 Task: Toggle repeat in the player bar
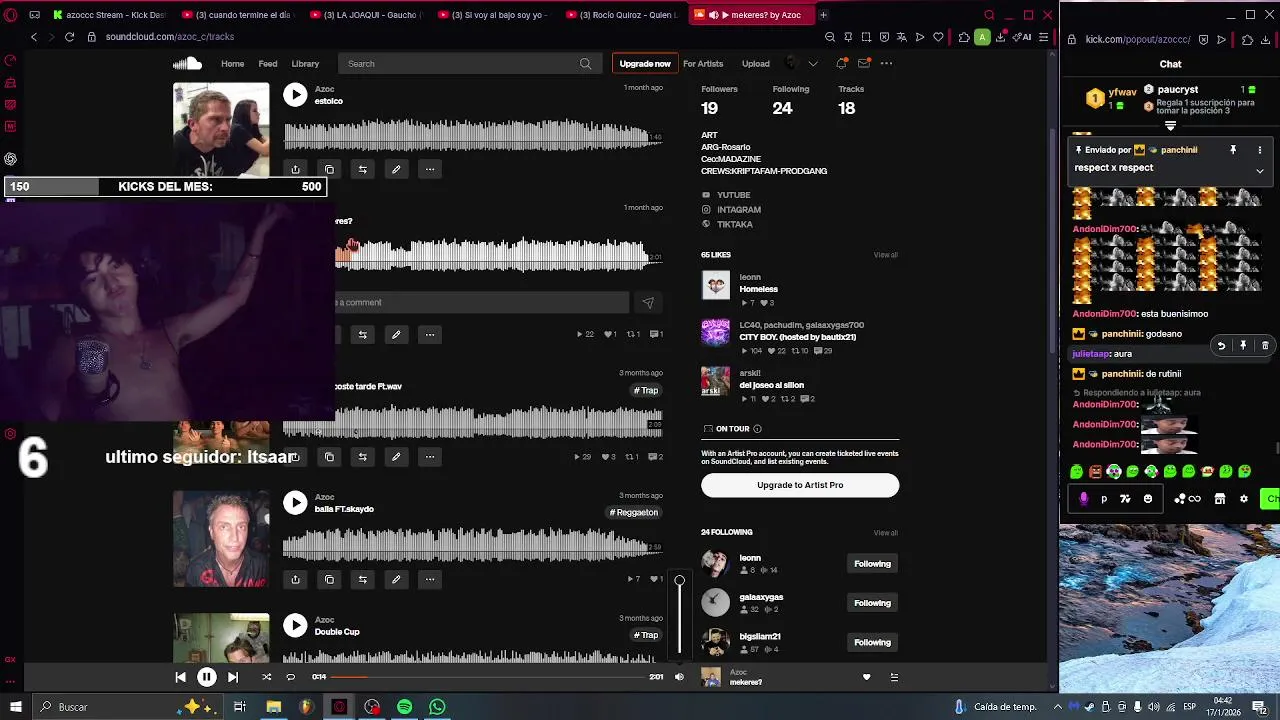[291, 677]
